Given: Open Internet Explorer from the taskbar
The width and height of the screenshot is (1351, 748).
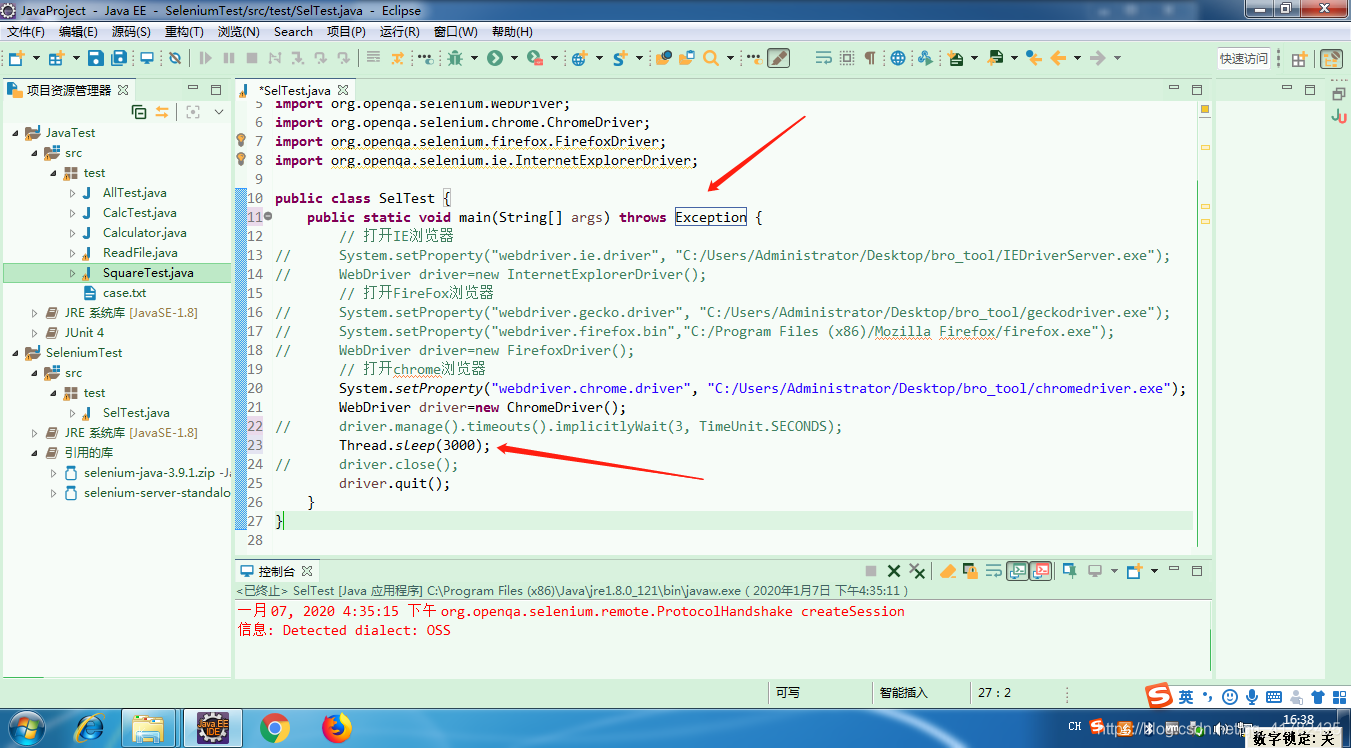Looking at the screenshot, I should coord(89,727).
